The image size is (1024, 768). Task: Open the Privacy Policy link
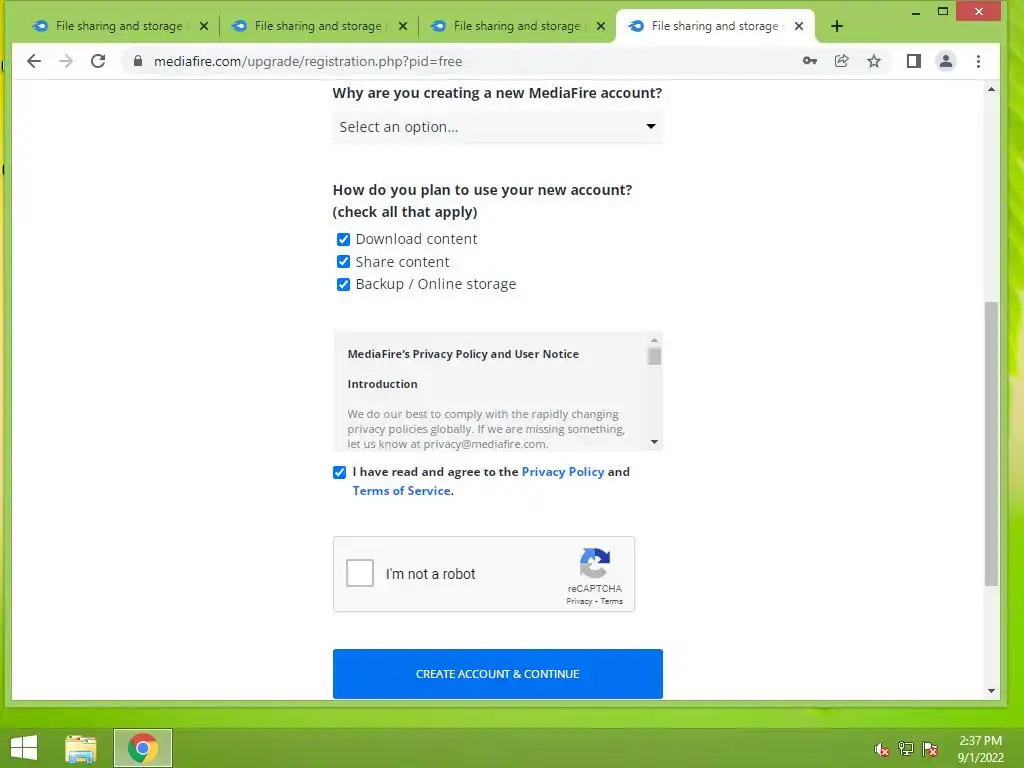point(563,472)
